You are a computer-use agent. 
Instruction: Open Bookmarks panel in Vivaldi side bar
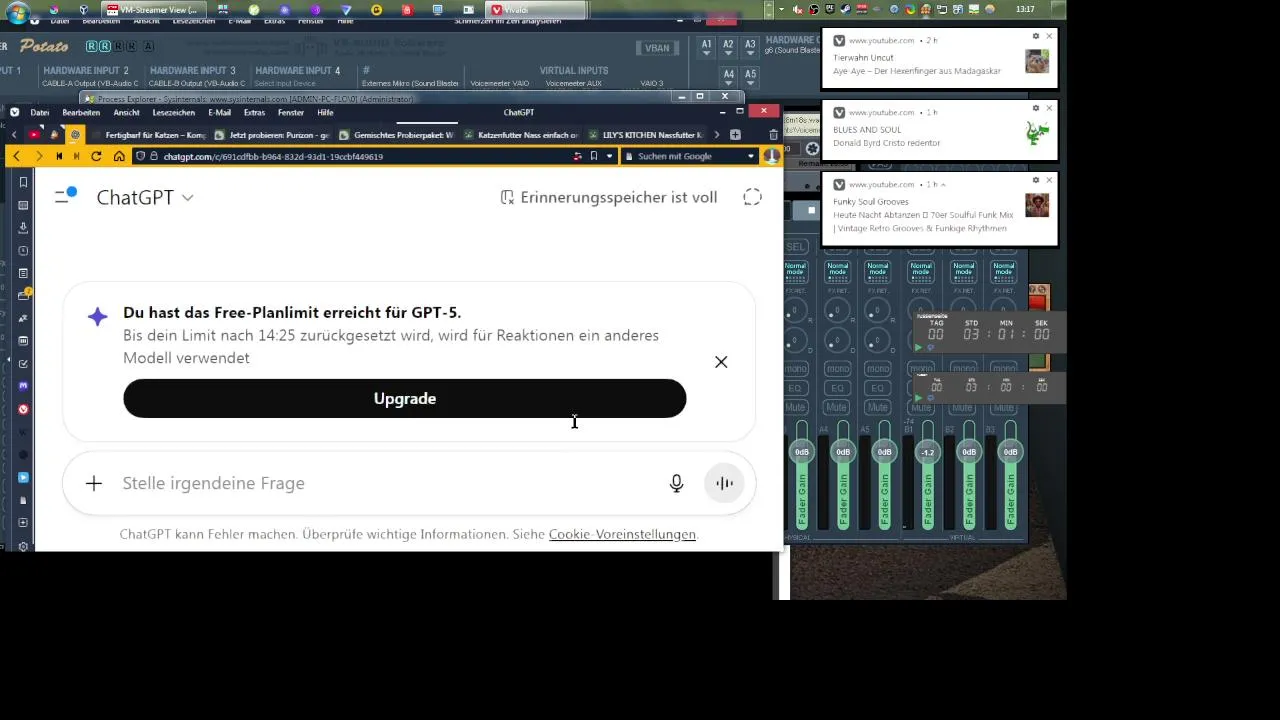coord(23,182)
